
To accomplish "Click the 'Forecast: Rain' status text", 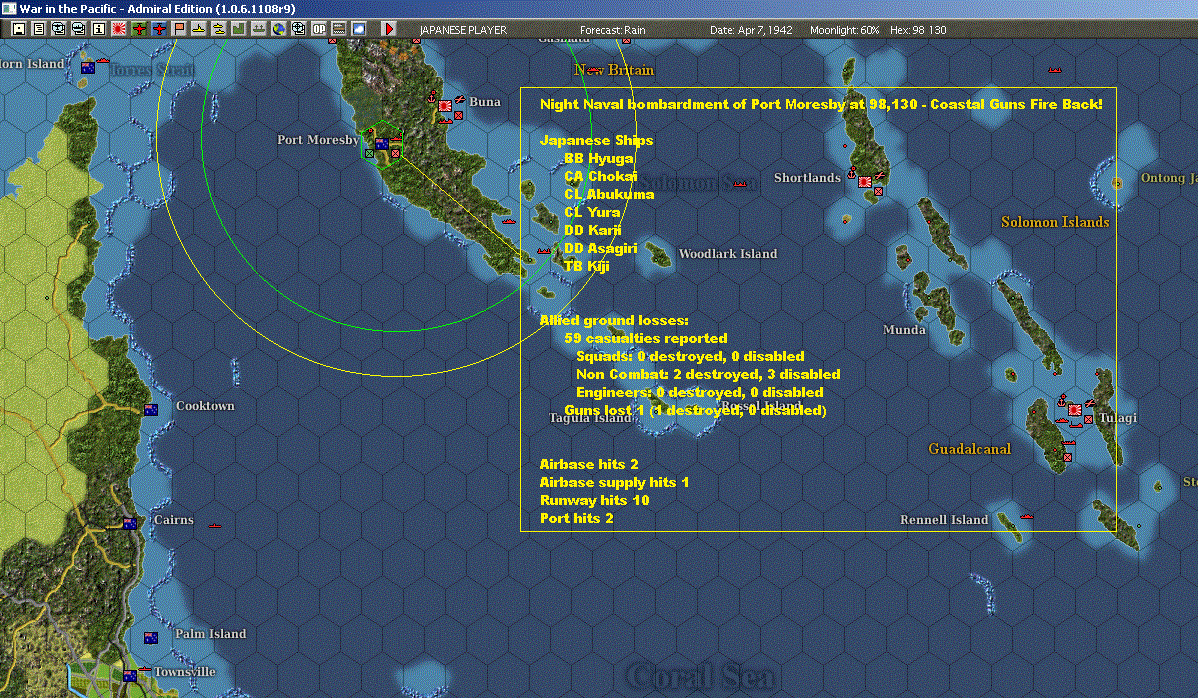I will pyautogui.click(x=613, y=31).
